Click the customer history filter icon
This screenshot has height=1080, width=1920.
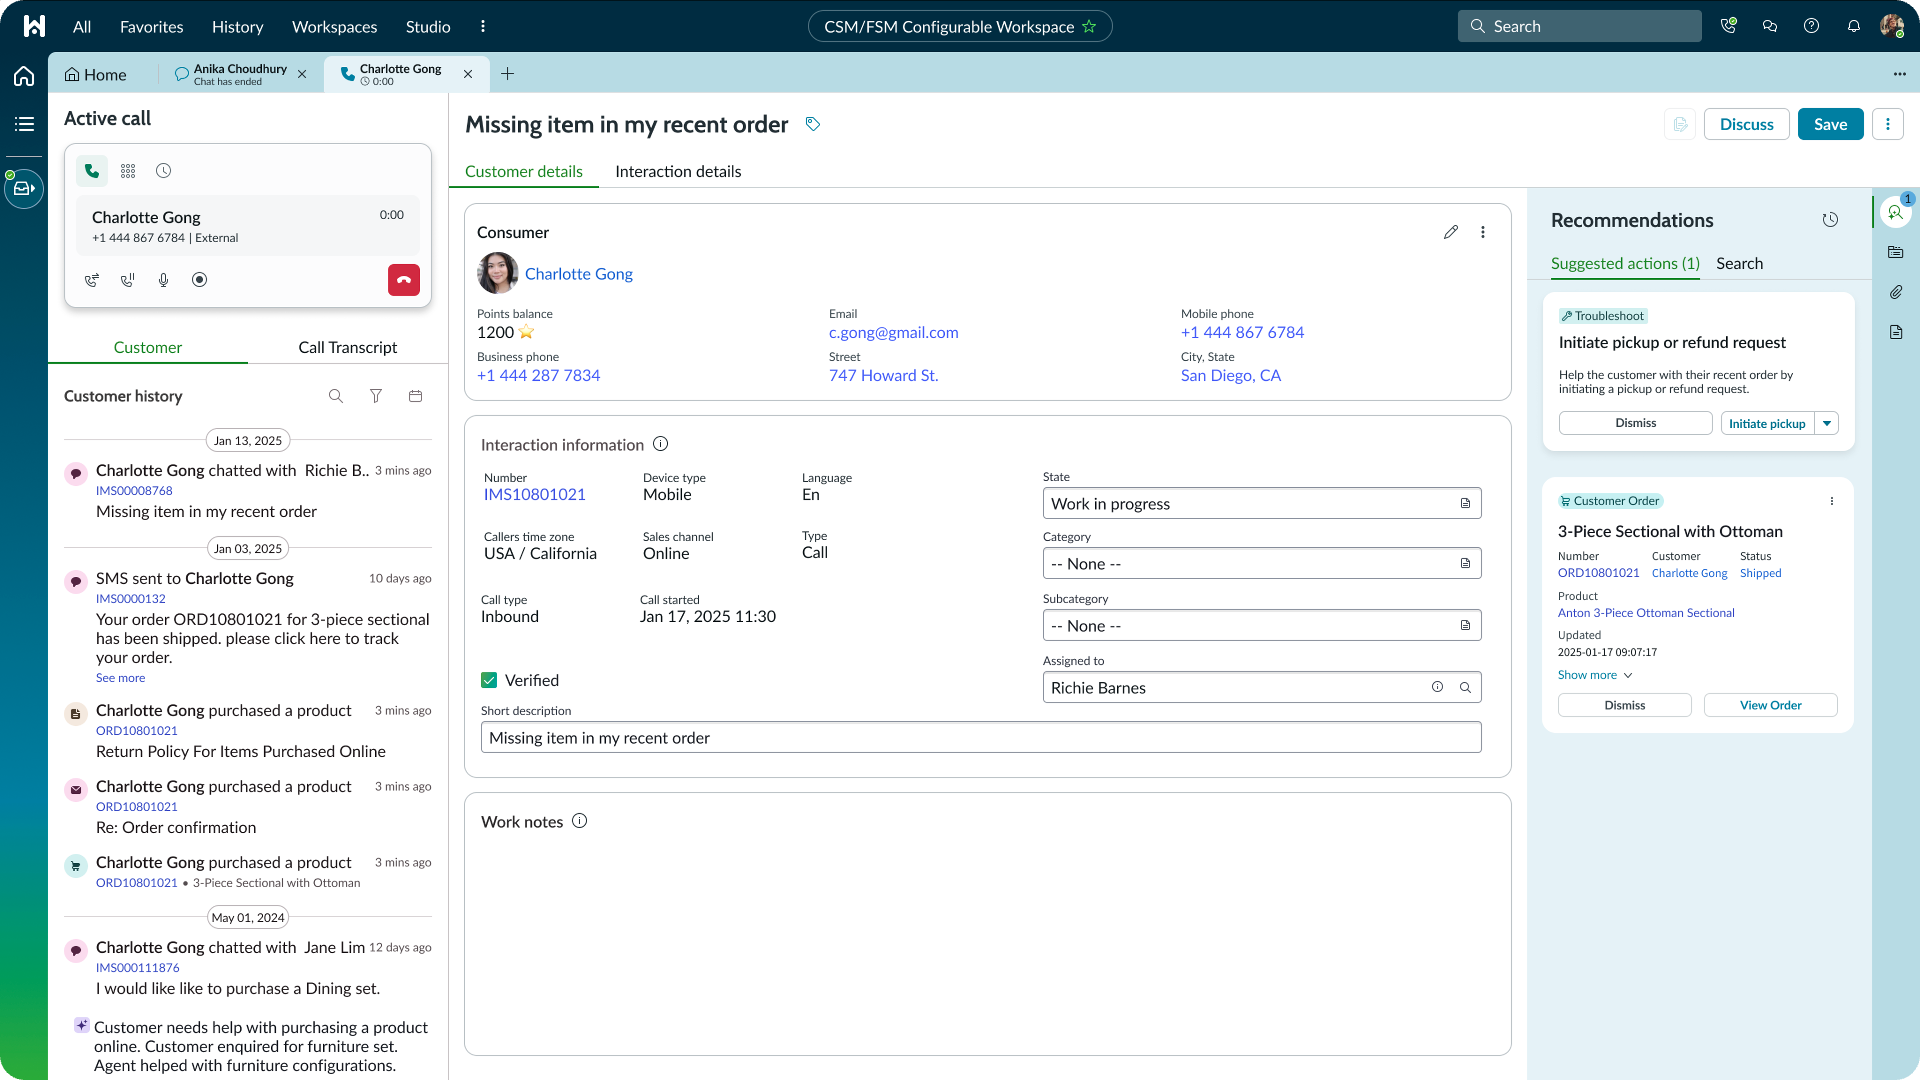pos(376,396)
